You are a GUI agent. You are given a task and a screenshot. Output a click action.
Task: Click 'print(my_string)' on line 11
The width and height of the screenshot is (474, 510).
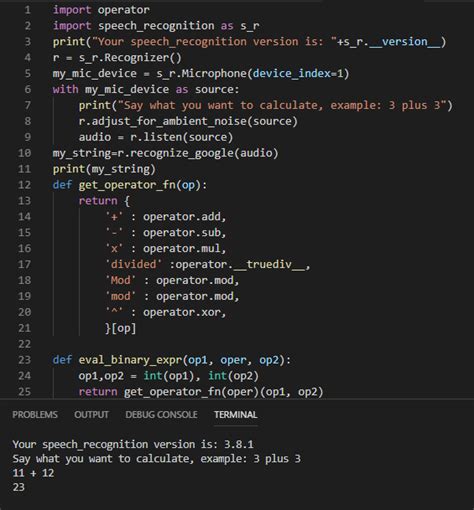pos(104,169)
